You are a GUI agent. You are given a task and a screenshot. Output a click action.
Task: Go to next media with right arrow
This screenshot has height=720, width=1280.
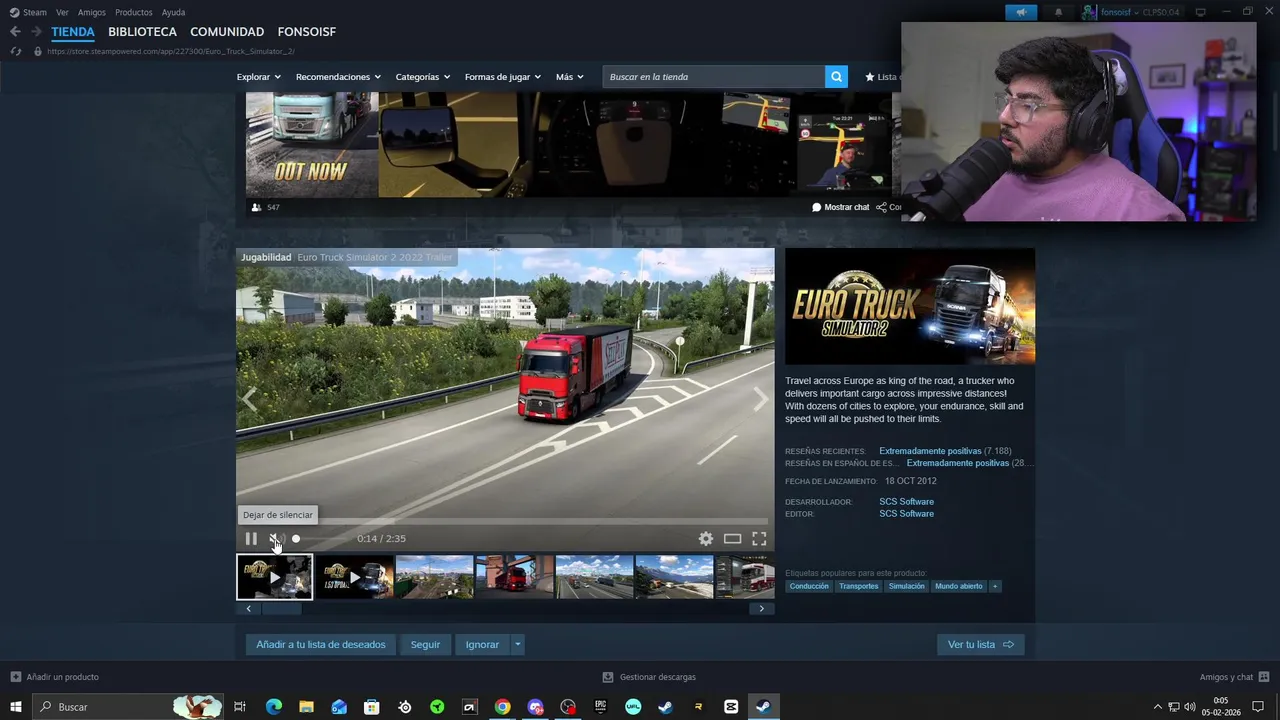tap(761, 399)
